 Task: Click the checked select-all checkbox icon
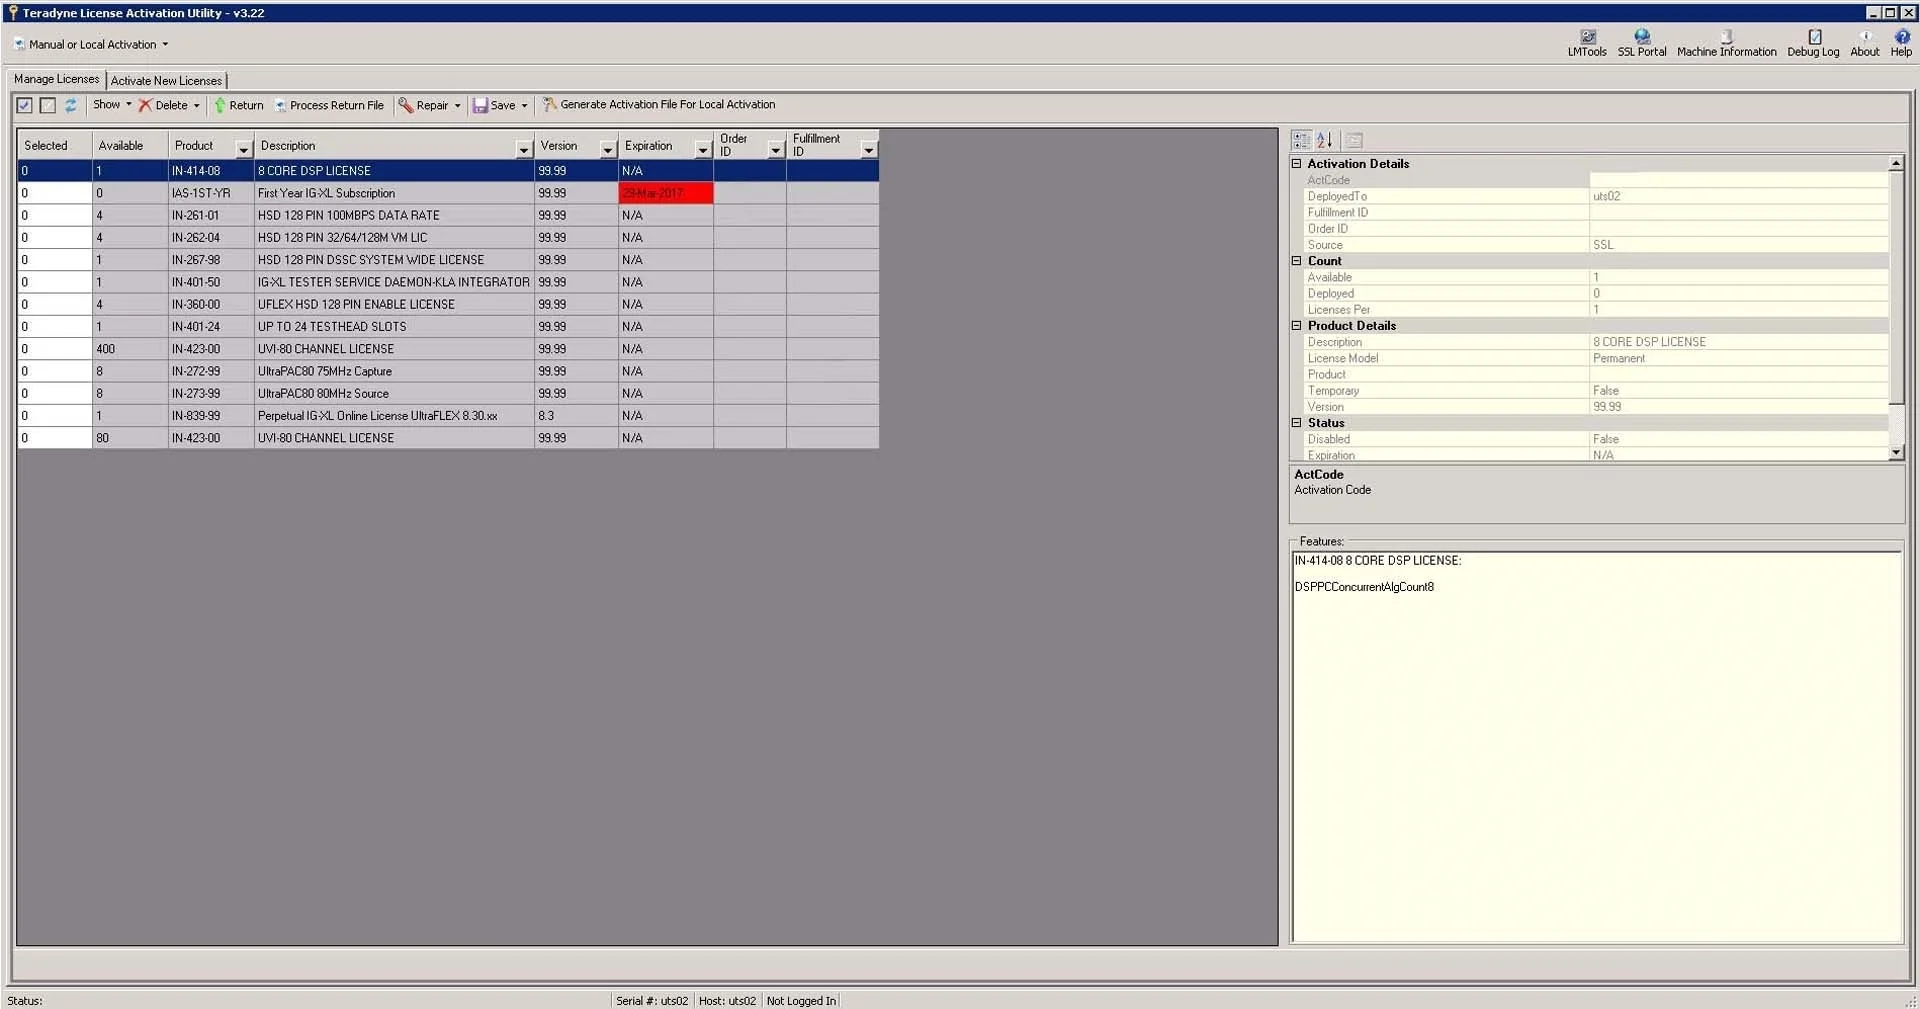[25, 105]
